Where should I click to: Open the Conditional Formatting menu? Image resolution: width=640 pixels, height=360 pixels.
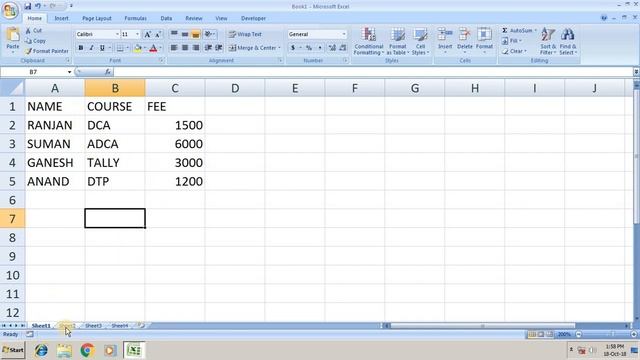(369, 41)
